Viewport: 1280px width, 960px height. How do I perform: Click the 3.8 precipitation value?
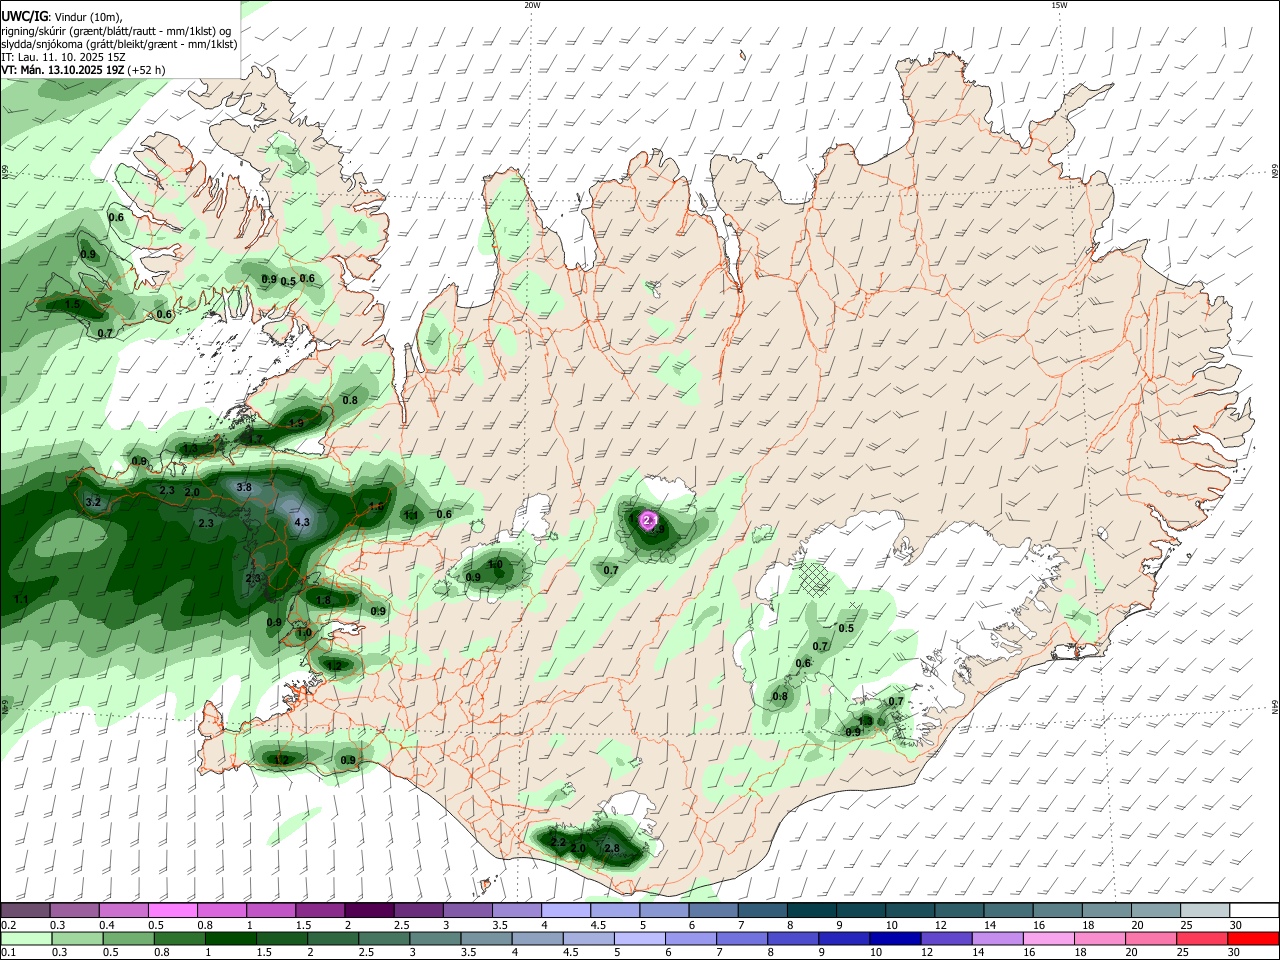[243, 487]
